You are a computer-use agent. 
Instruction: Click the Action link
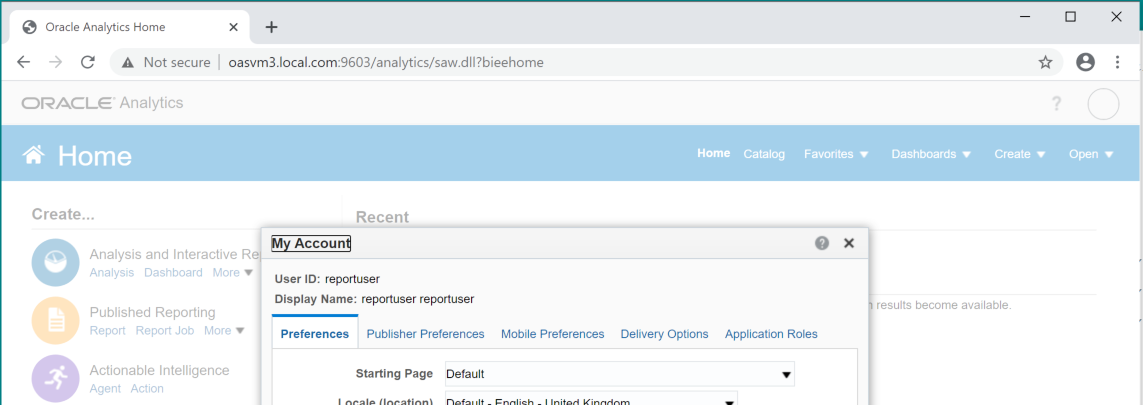(147, 389)
